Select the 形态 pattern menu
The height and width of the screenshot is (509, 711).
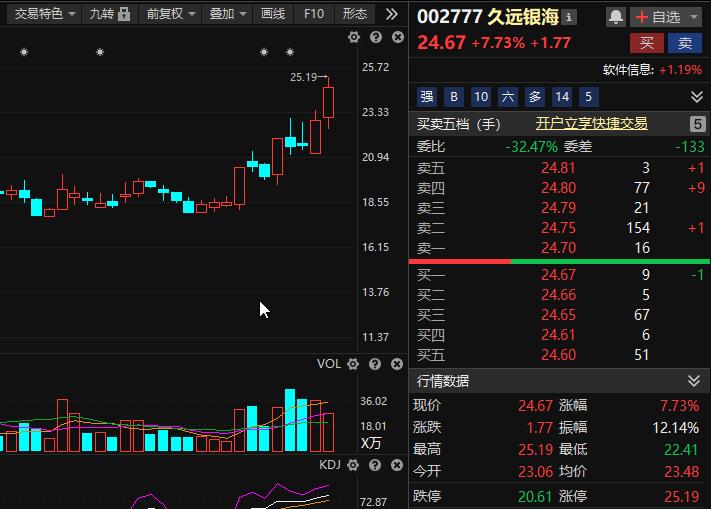click(355, 14)
